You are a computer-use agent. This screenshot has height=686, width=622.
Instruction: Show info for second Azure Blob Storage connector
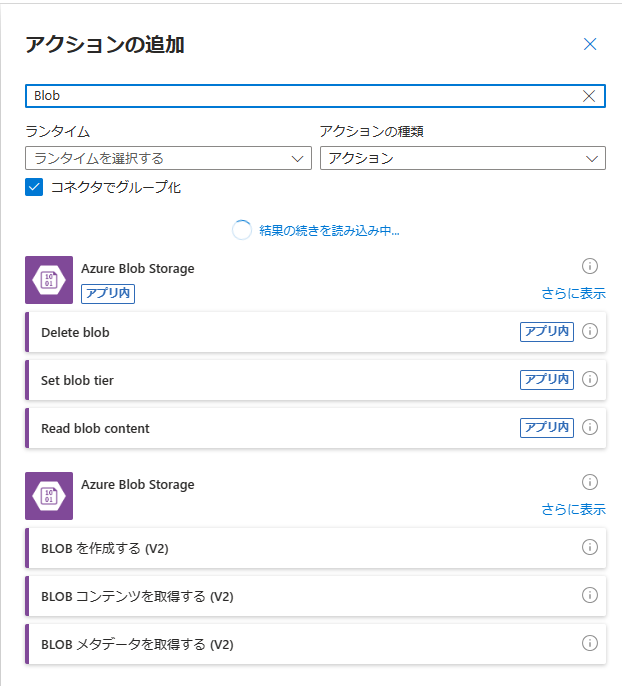[x=590, y=482]
